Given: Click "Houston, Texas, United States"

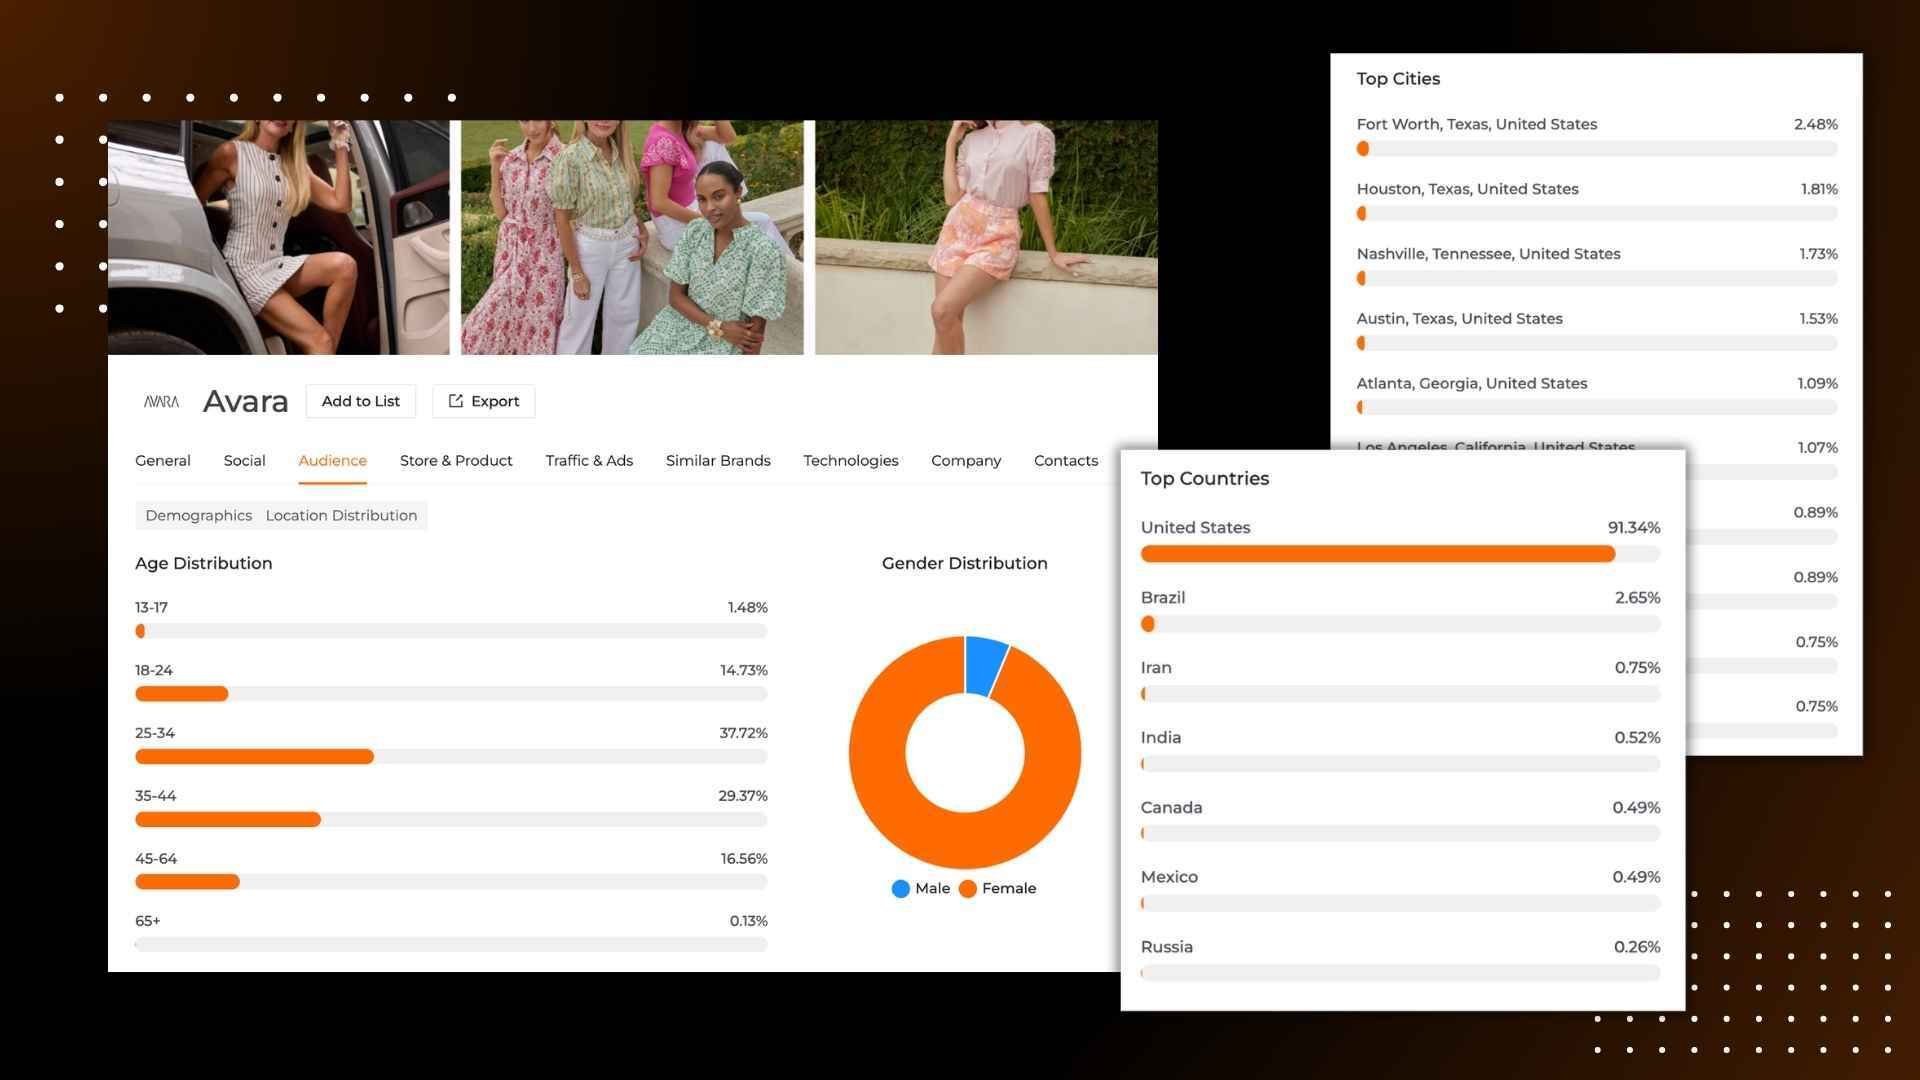Looking at the screenshot, I should (1468, 189).
